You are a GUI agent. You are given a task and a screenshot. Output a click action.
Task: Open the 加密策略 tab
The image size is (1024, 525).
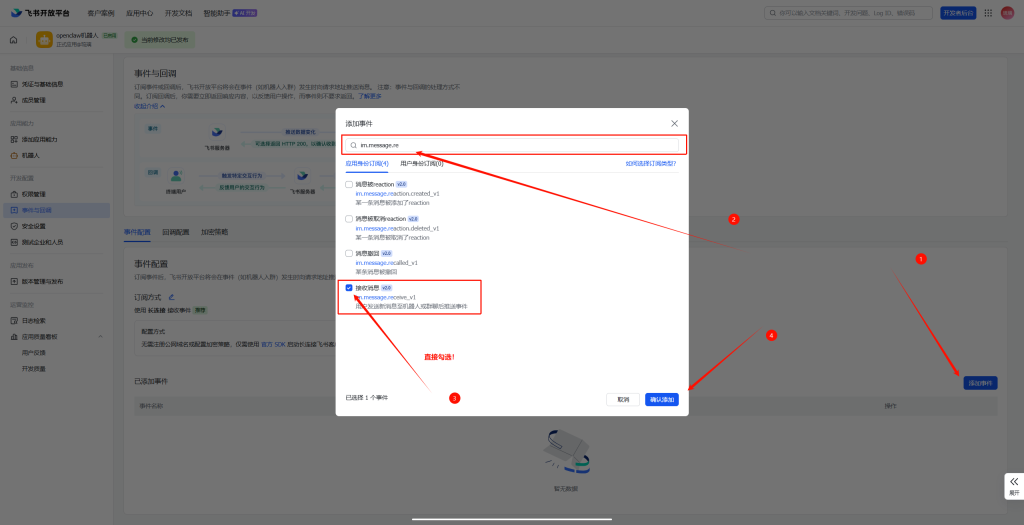(x=214, y=232)
